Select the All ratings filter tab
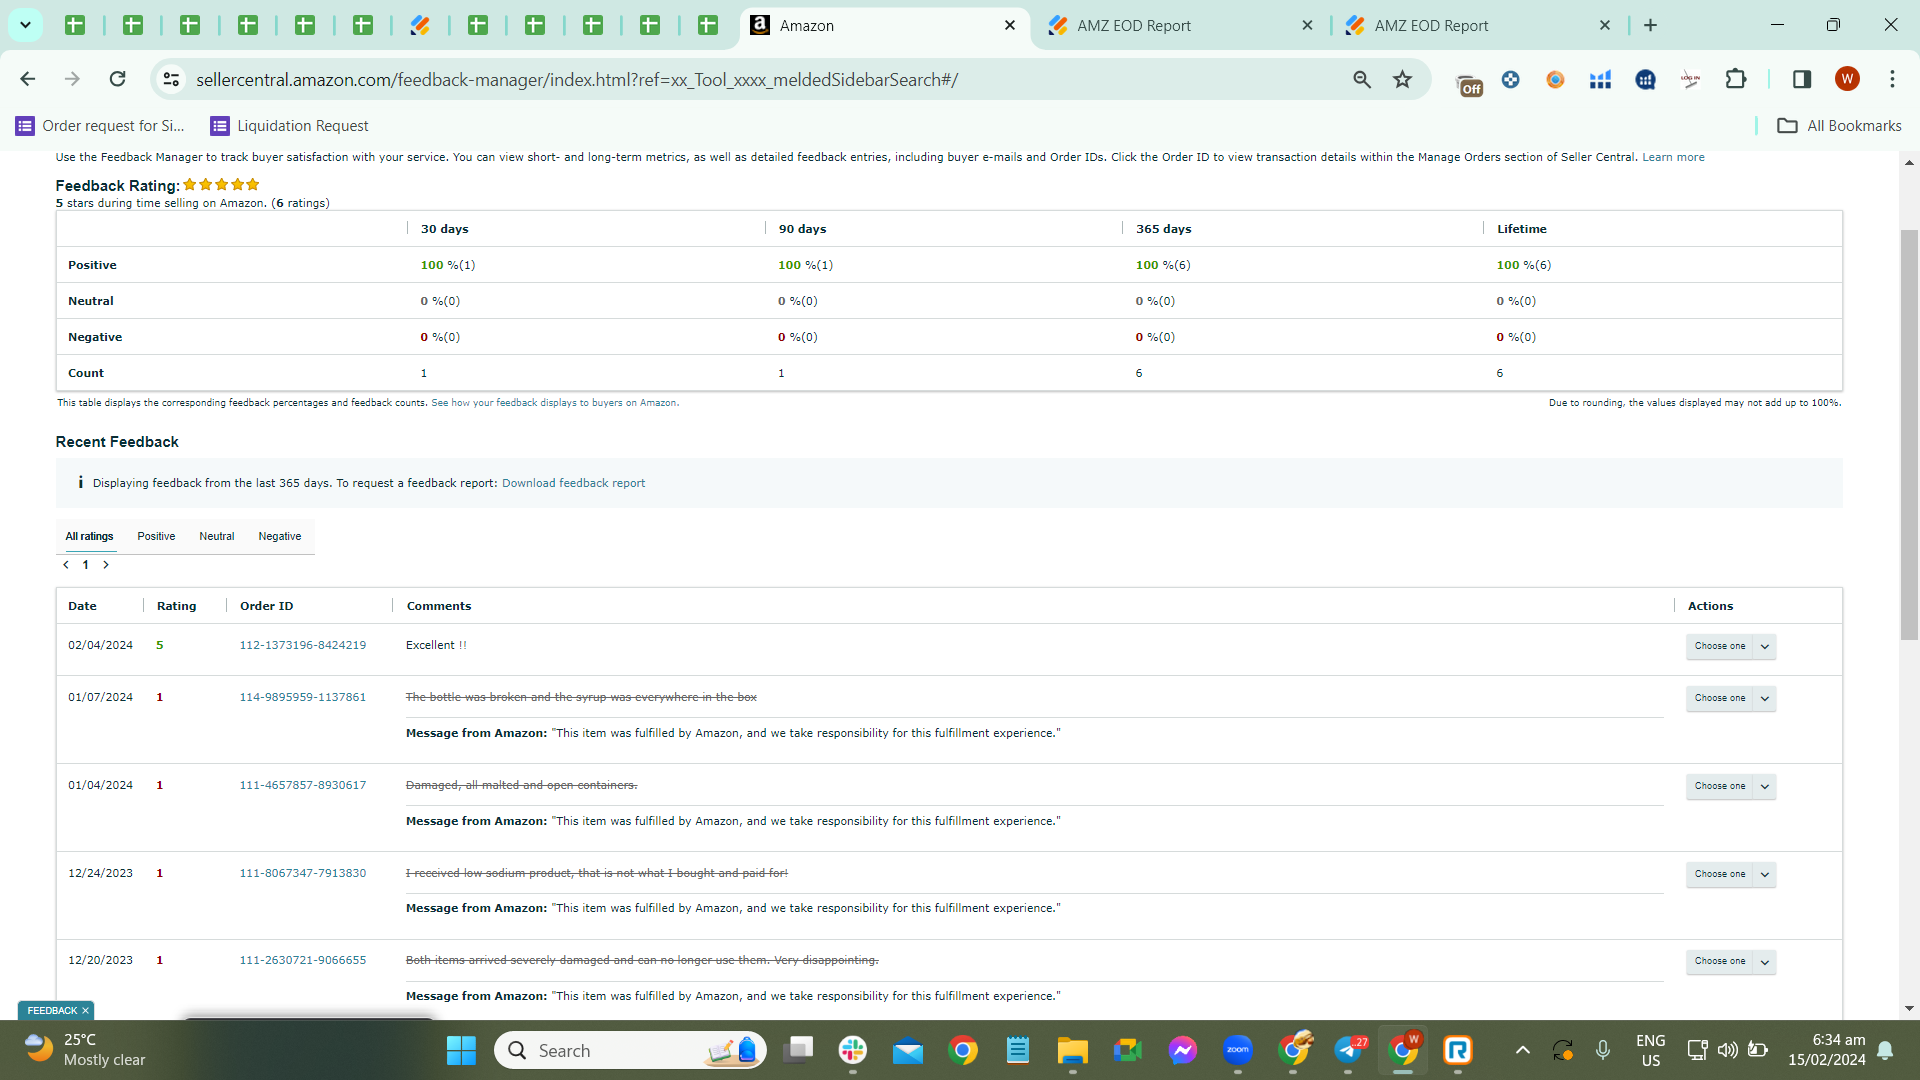The width and height of the screenshot is (1920, 1080). tap(89, 536)
